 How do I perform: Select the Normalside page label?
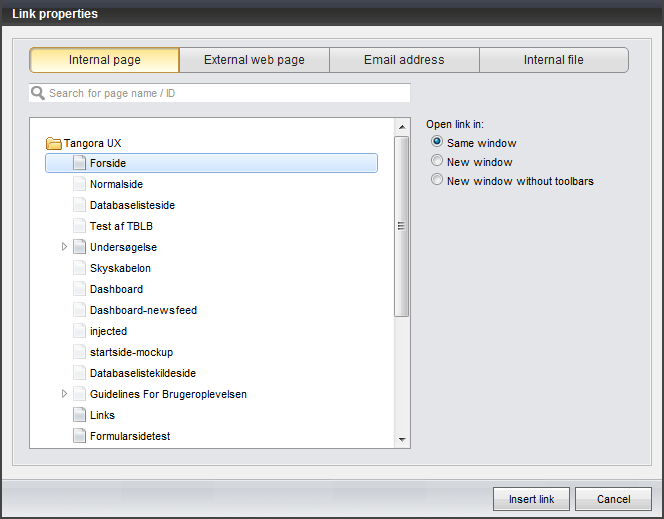click(x=116, y=184)
